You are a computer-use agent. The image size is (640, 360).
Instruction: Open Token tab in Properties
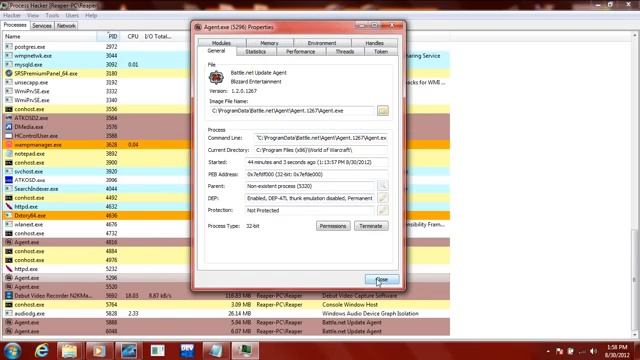(381, 52)
